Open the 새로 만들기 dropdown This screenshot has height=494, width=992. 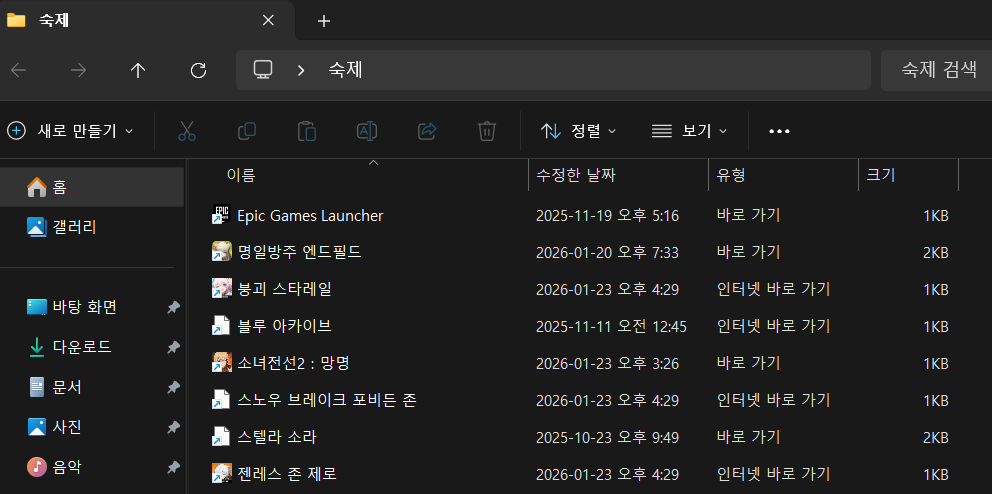70,131
